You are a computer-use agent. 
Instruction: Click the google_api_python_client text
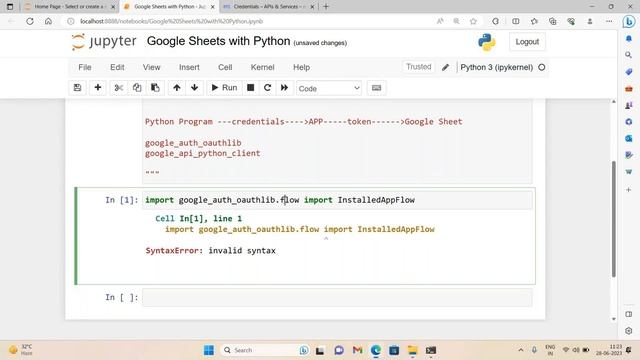coord(202,153)
